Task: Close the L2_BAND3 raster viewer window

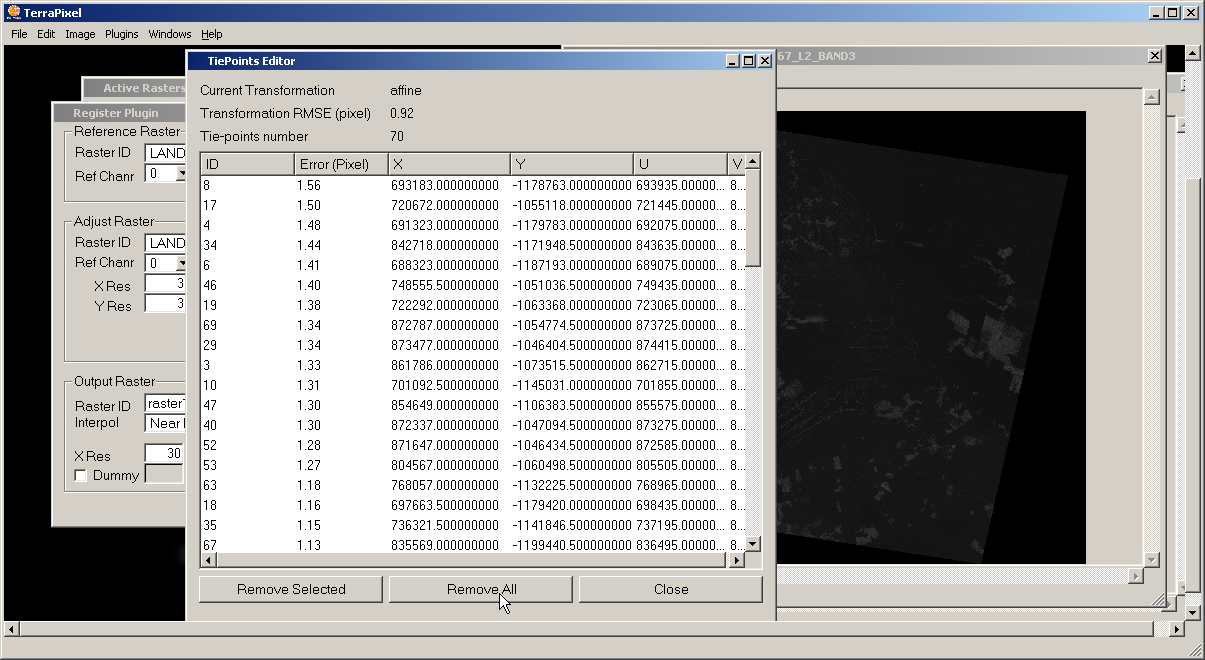Action: point(1155,56)
